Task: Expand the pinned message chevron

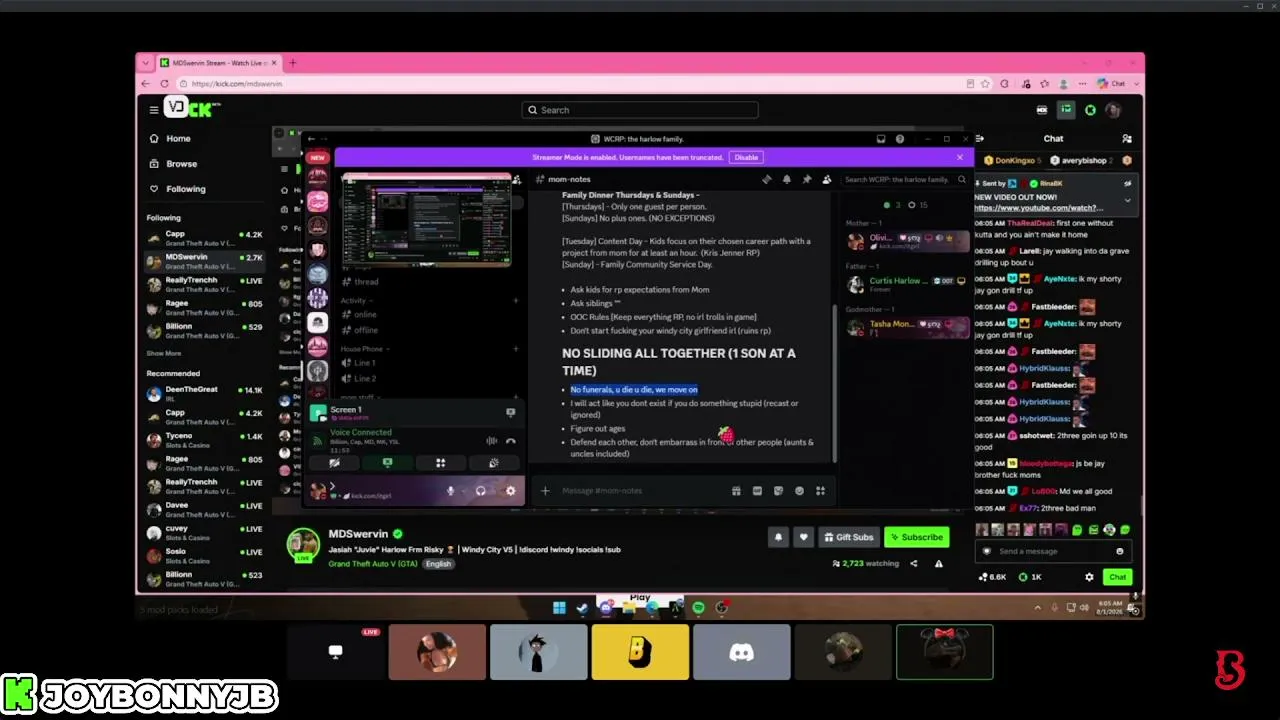Action: 1127,200
